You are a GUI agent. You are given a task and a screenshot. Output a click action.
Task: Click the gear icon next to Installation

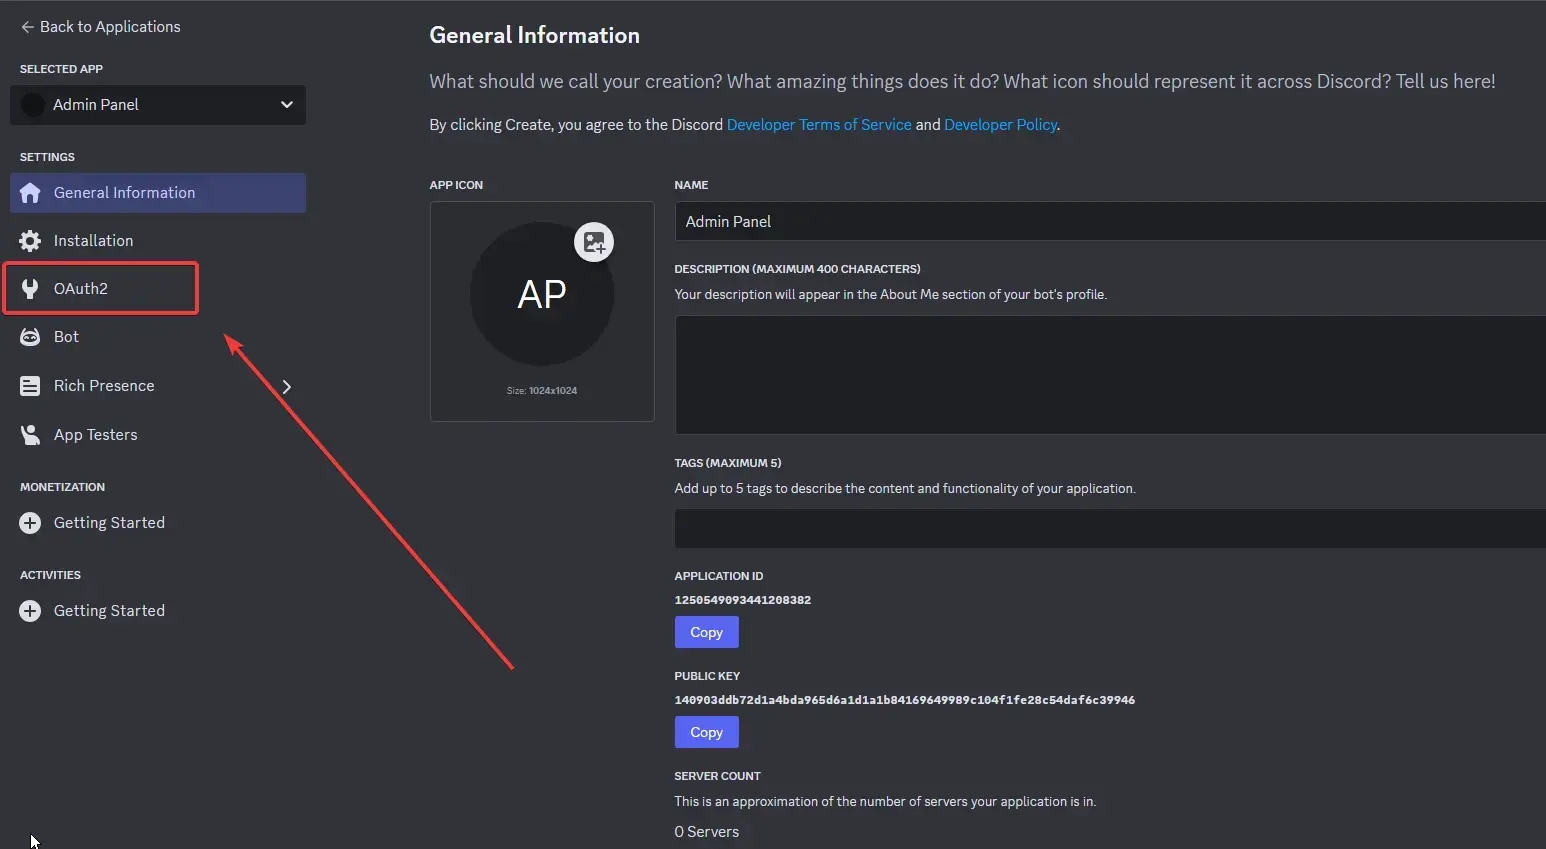30,241
